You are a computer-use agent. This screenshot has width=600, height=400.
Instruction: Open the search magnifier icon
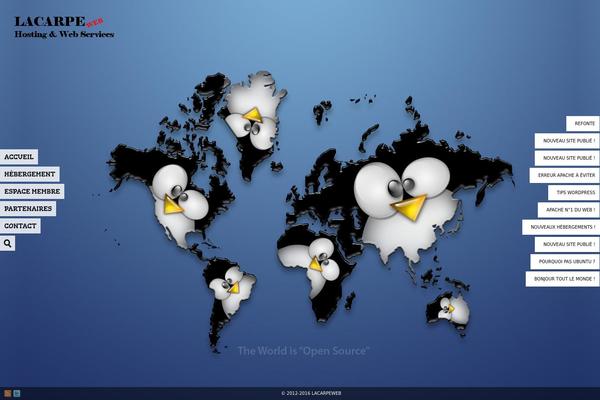click(x=8, y=243)
